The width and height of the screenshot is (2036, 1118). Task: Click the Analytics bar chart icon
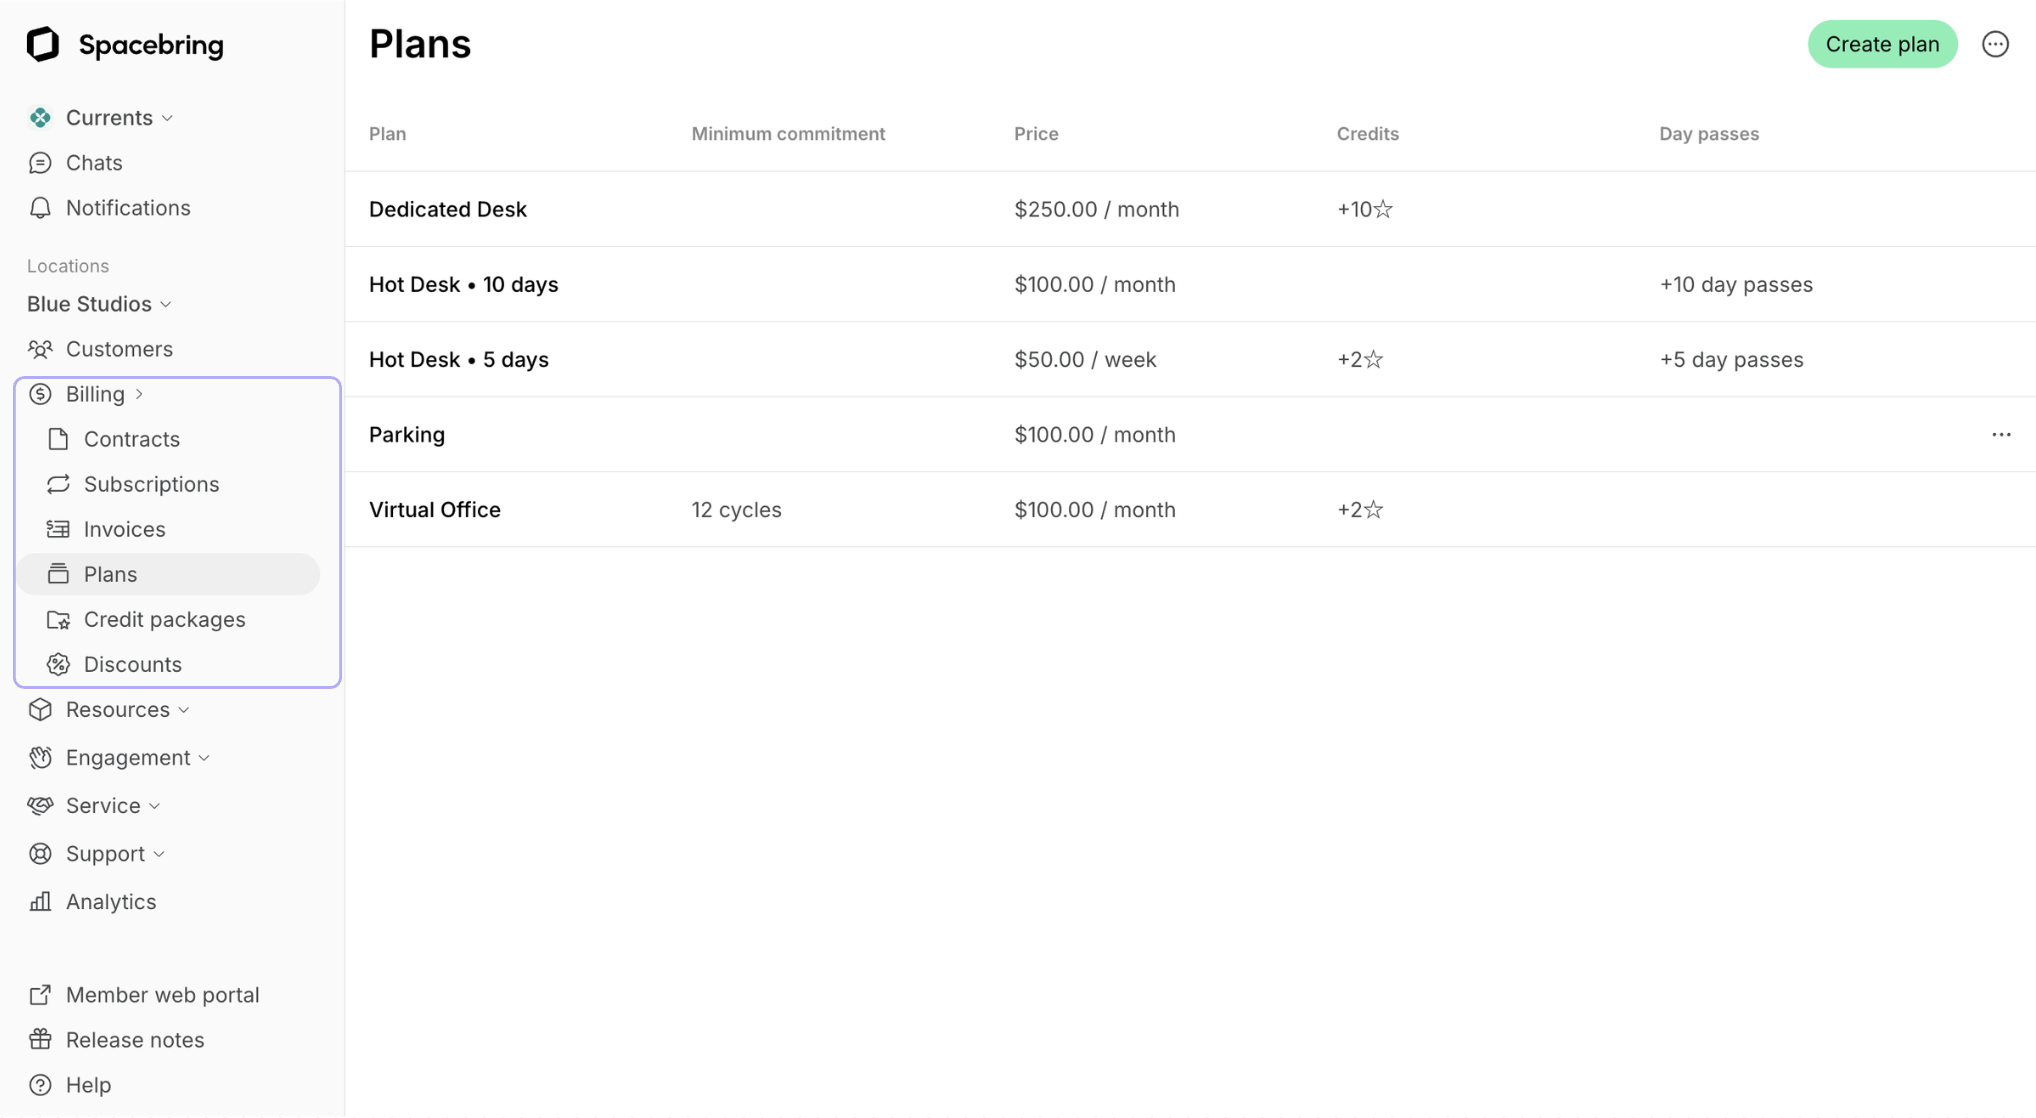(40, 901)
